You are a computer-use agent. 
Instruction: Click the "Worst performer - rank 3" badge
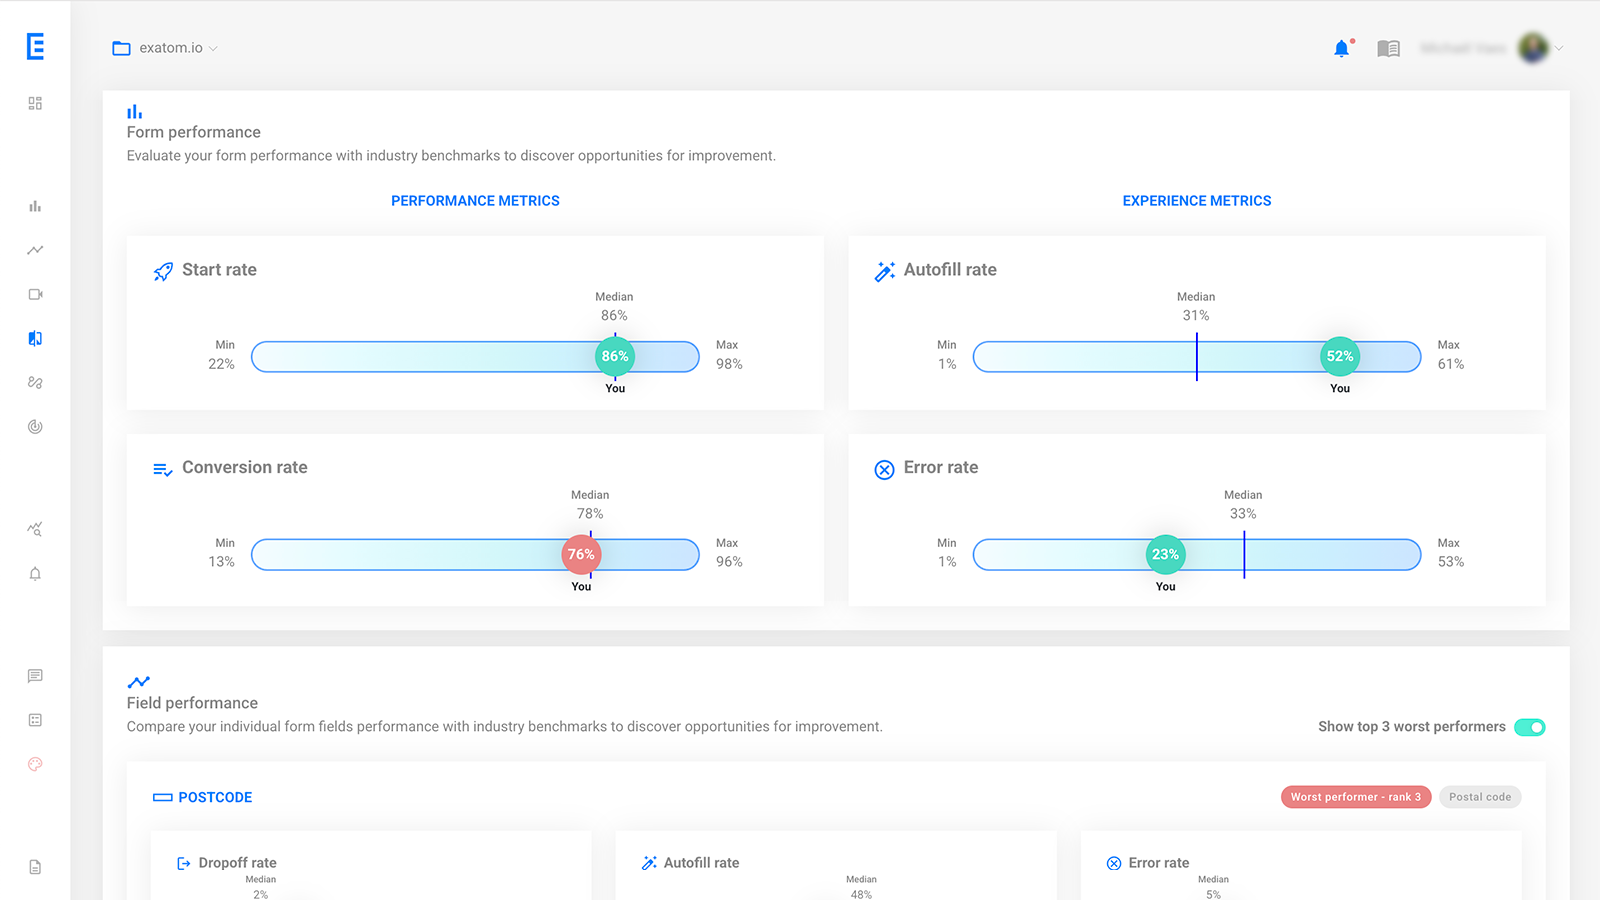click(1355, 797)
